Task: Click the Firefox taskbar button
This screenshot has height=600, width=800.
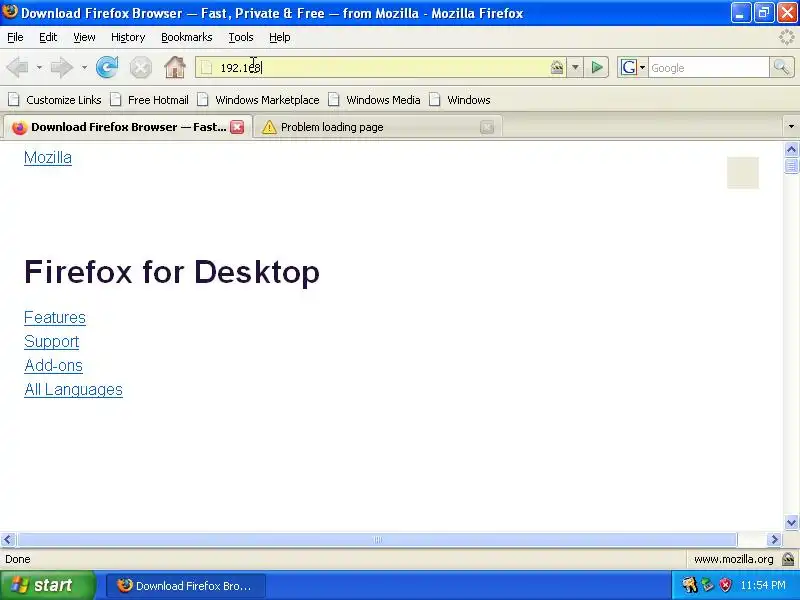Action: (x=186, y=585)
